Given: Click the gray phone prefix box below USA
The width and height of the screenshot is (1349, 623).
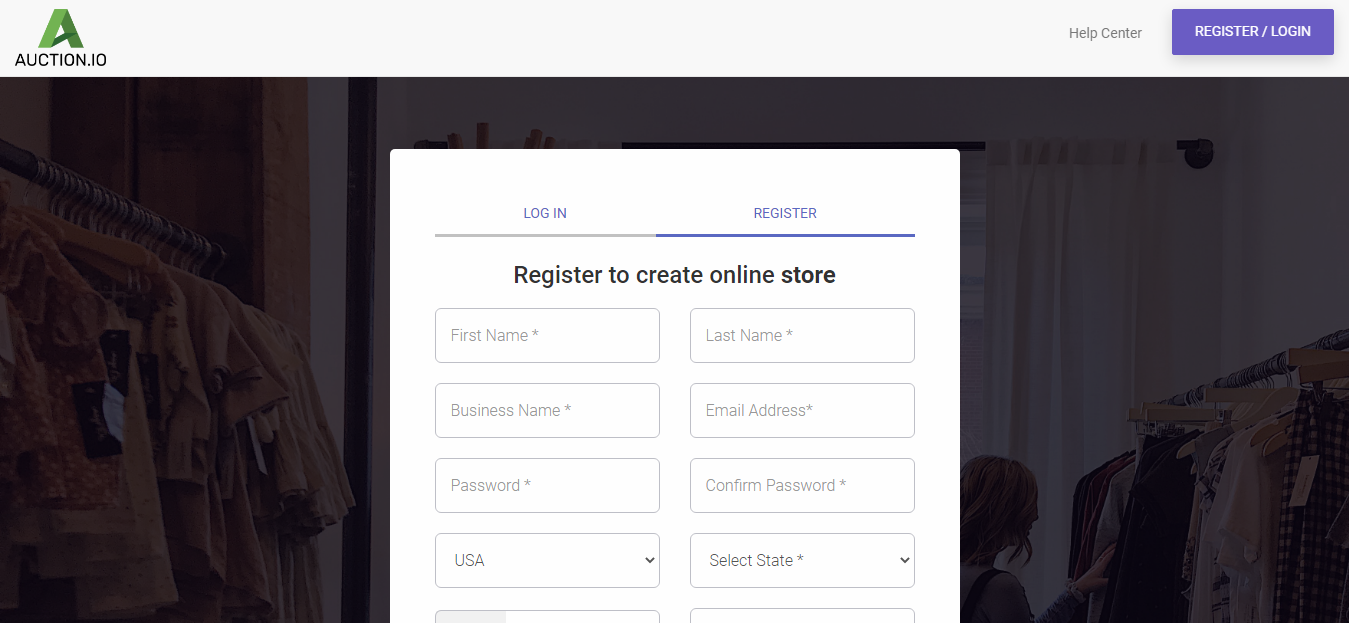Looking at the screenshot, I should 471,616.
